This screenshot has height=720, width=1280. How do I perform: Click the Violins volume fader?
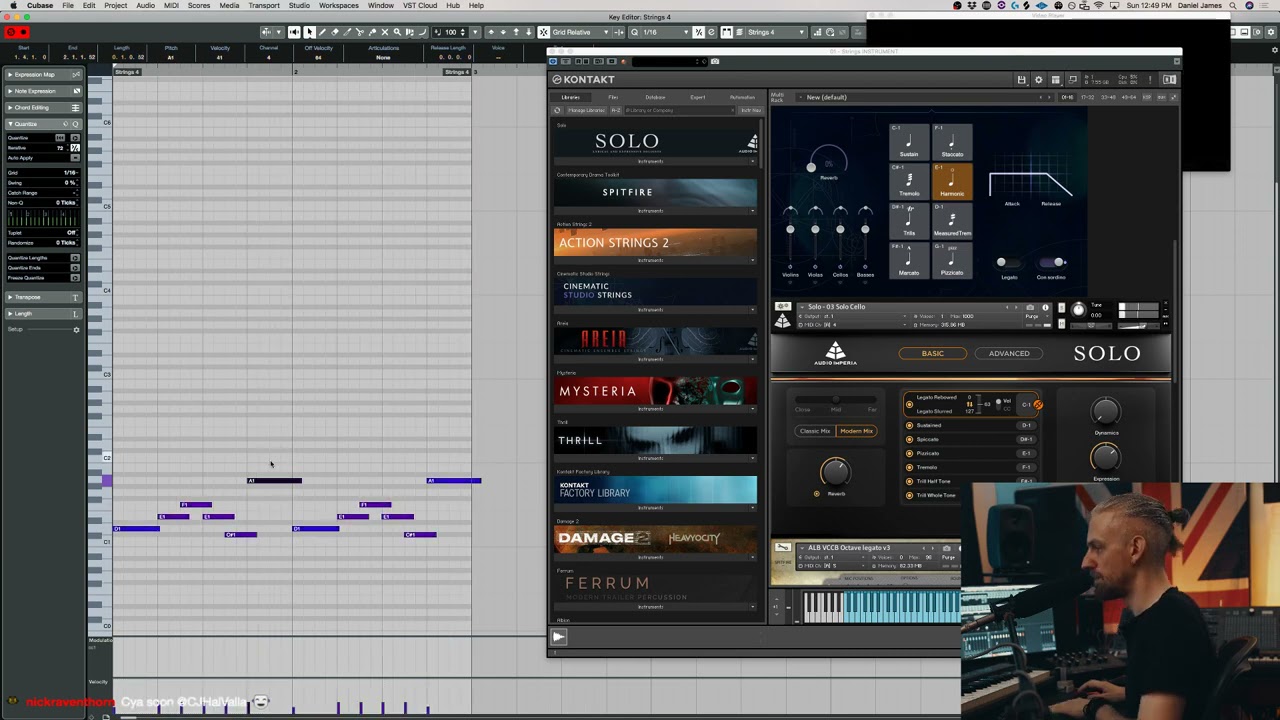click(x=790, y=229)
